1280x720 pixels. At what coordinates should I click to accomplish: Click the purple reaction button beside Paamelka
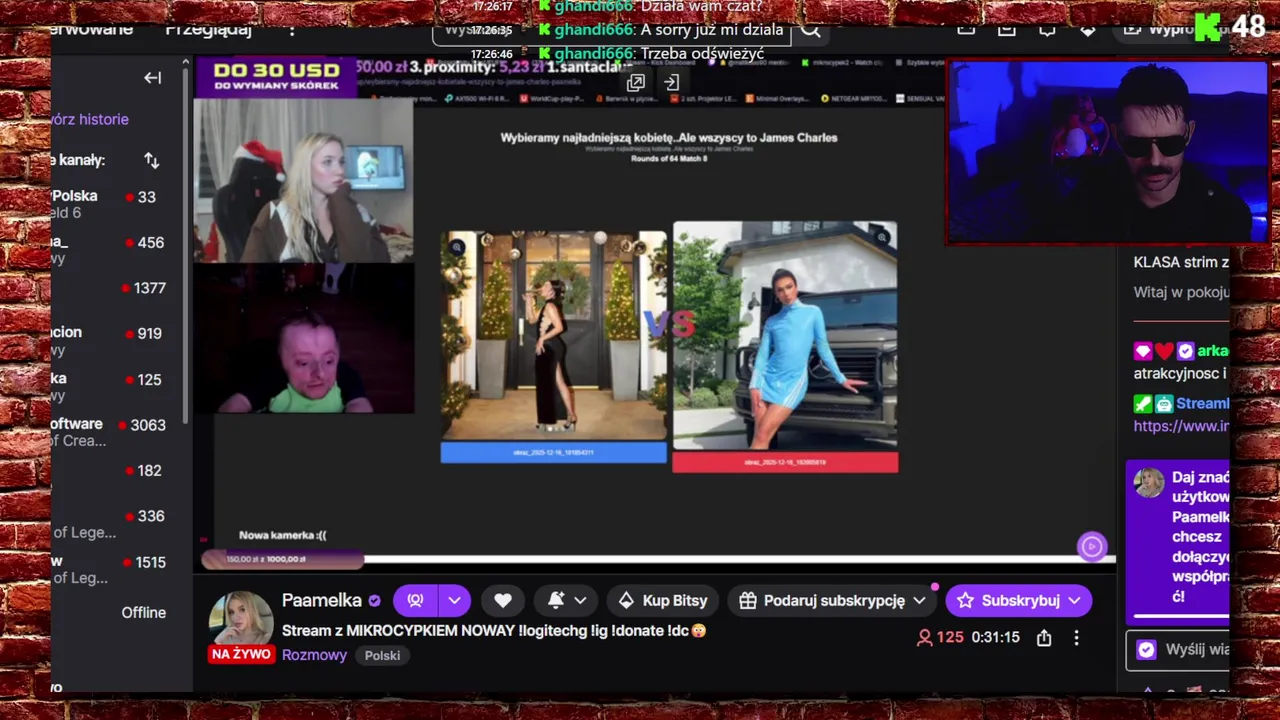click(x=415, y=600)
